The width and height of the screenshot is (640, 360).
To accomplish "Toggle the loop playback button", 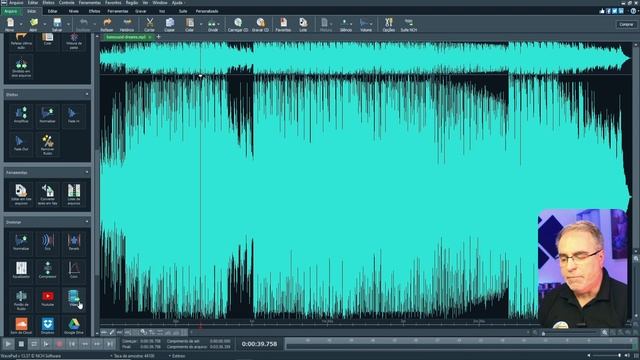I will tap(34, 344).
